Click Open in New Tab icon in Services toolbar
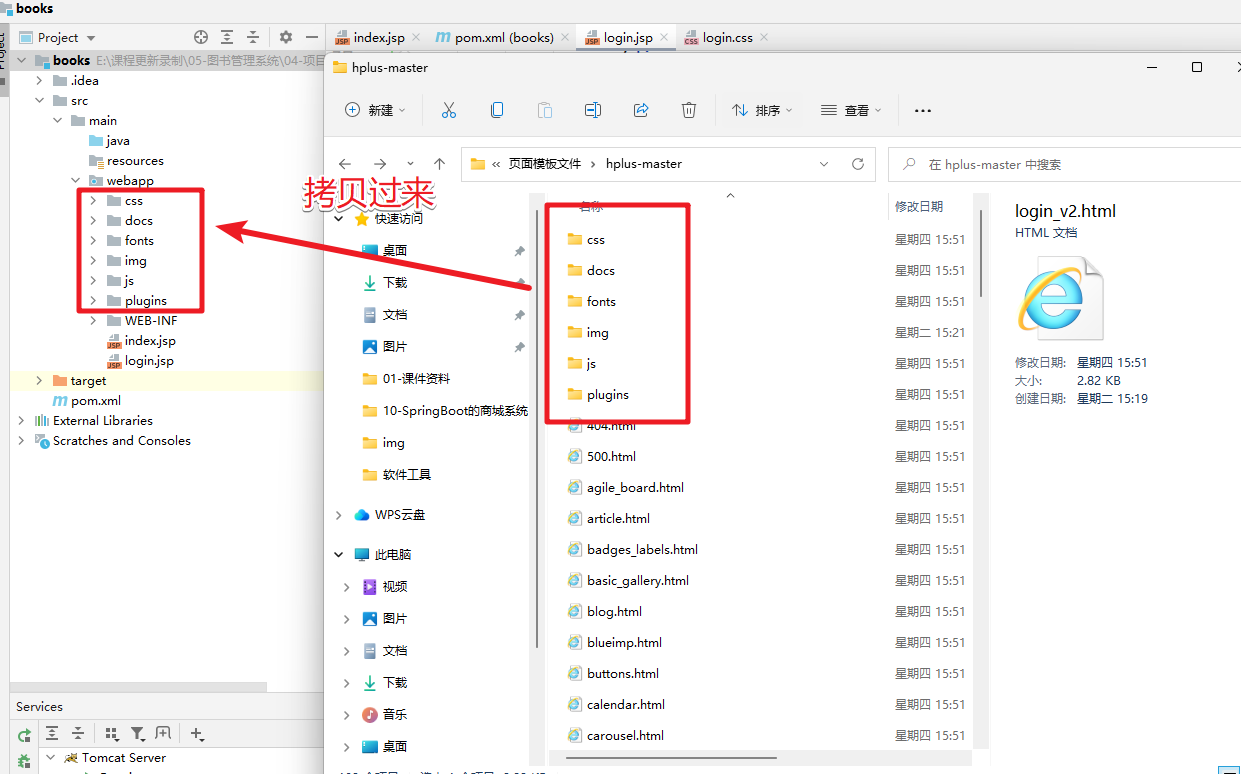 (163, 734)
